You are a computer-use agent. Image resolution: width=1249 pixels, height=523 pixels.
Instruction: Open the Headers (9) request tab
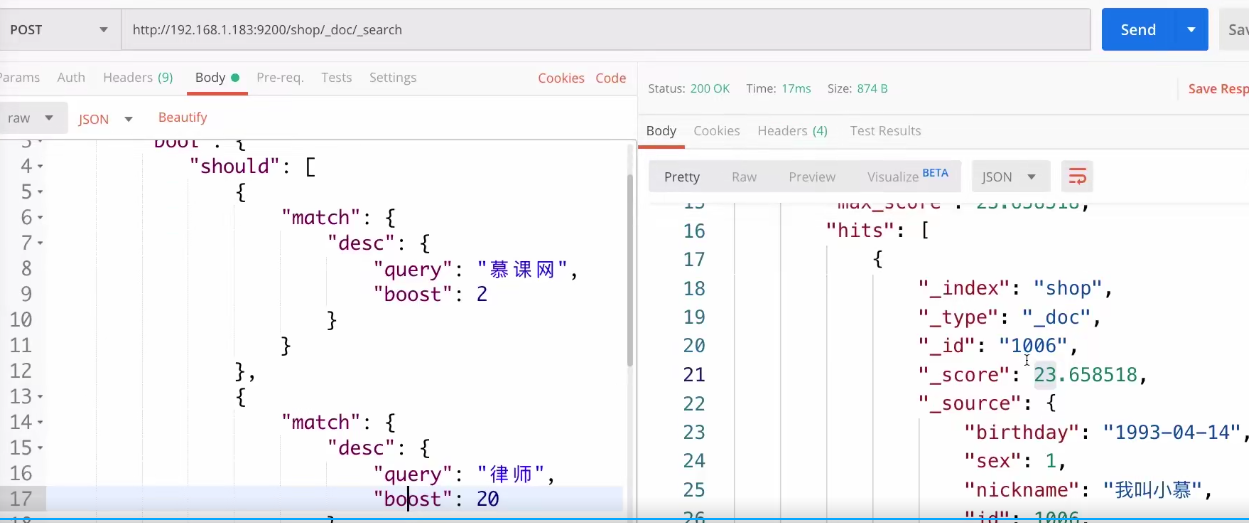click(x=138, y=78)
